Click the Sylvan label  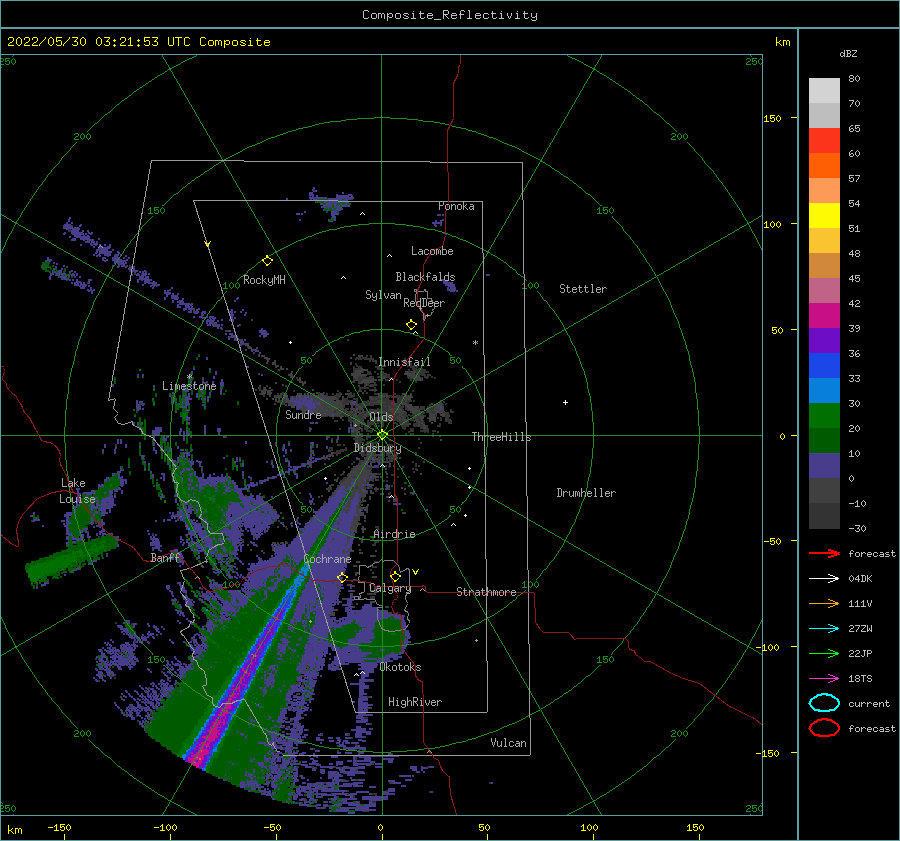point(383,295)
